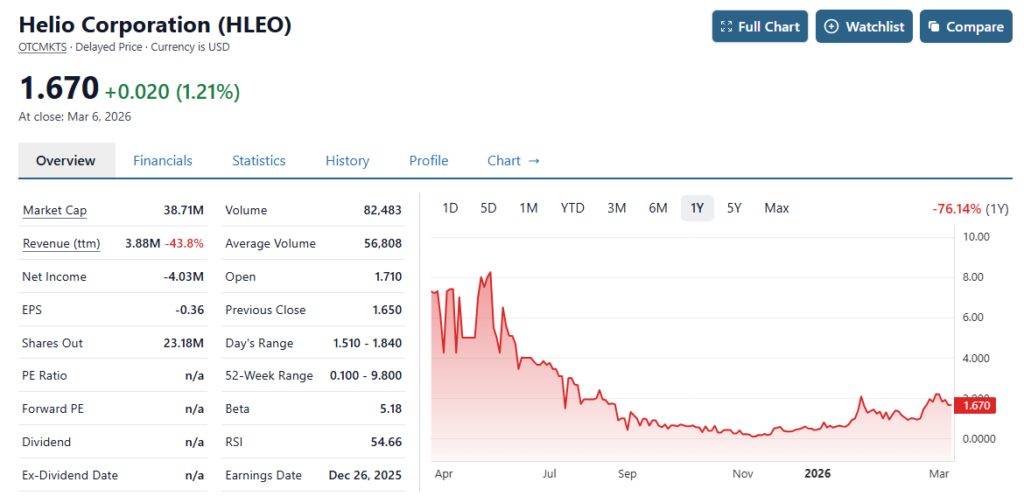Switch chart to 5D range
The image size is (1024, 496).
pos(488,208)
